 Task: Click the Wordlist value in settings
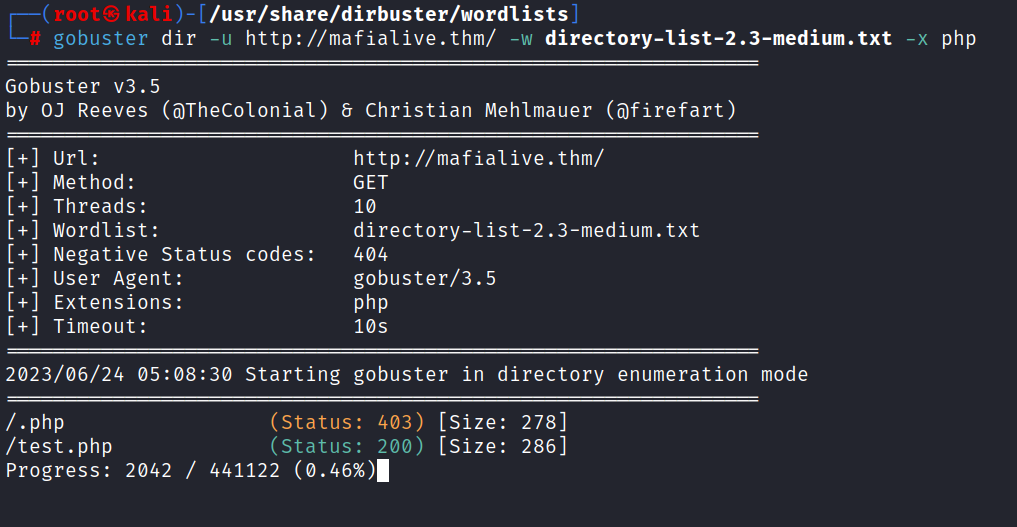point(527,230)
